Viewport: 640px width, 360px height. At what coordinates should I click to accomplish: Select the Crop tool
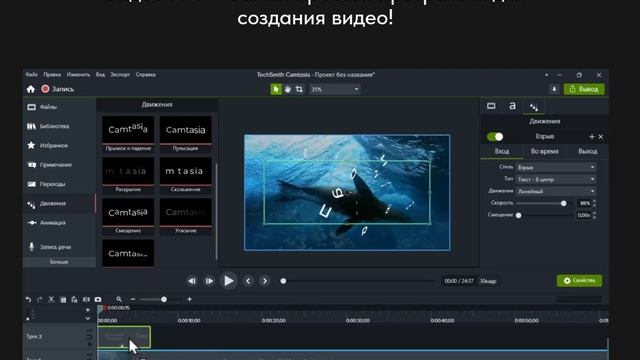[299, 89]
